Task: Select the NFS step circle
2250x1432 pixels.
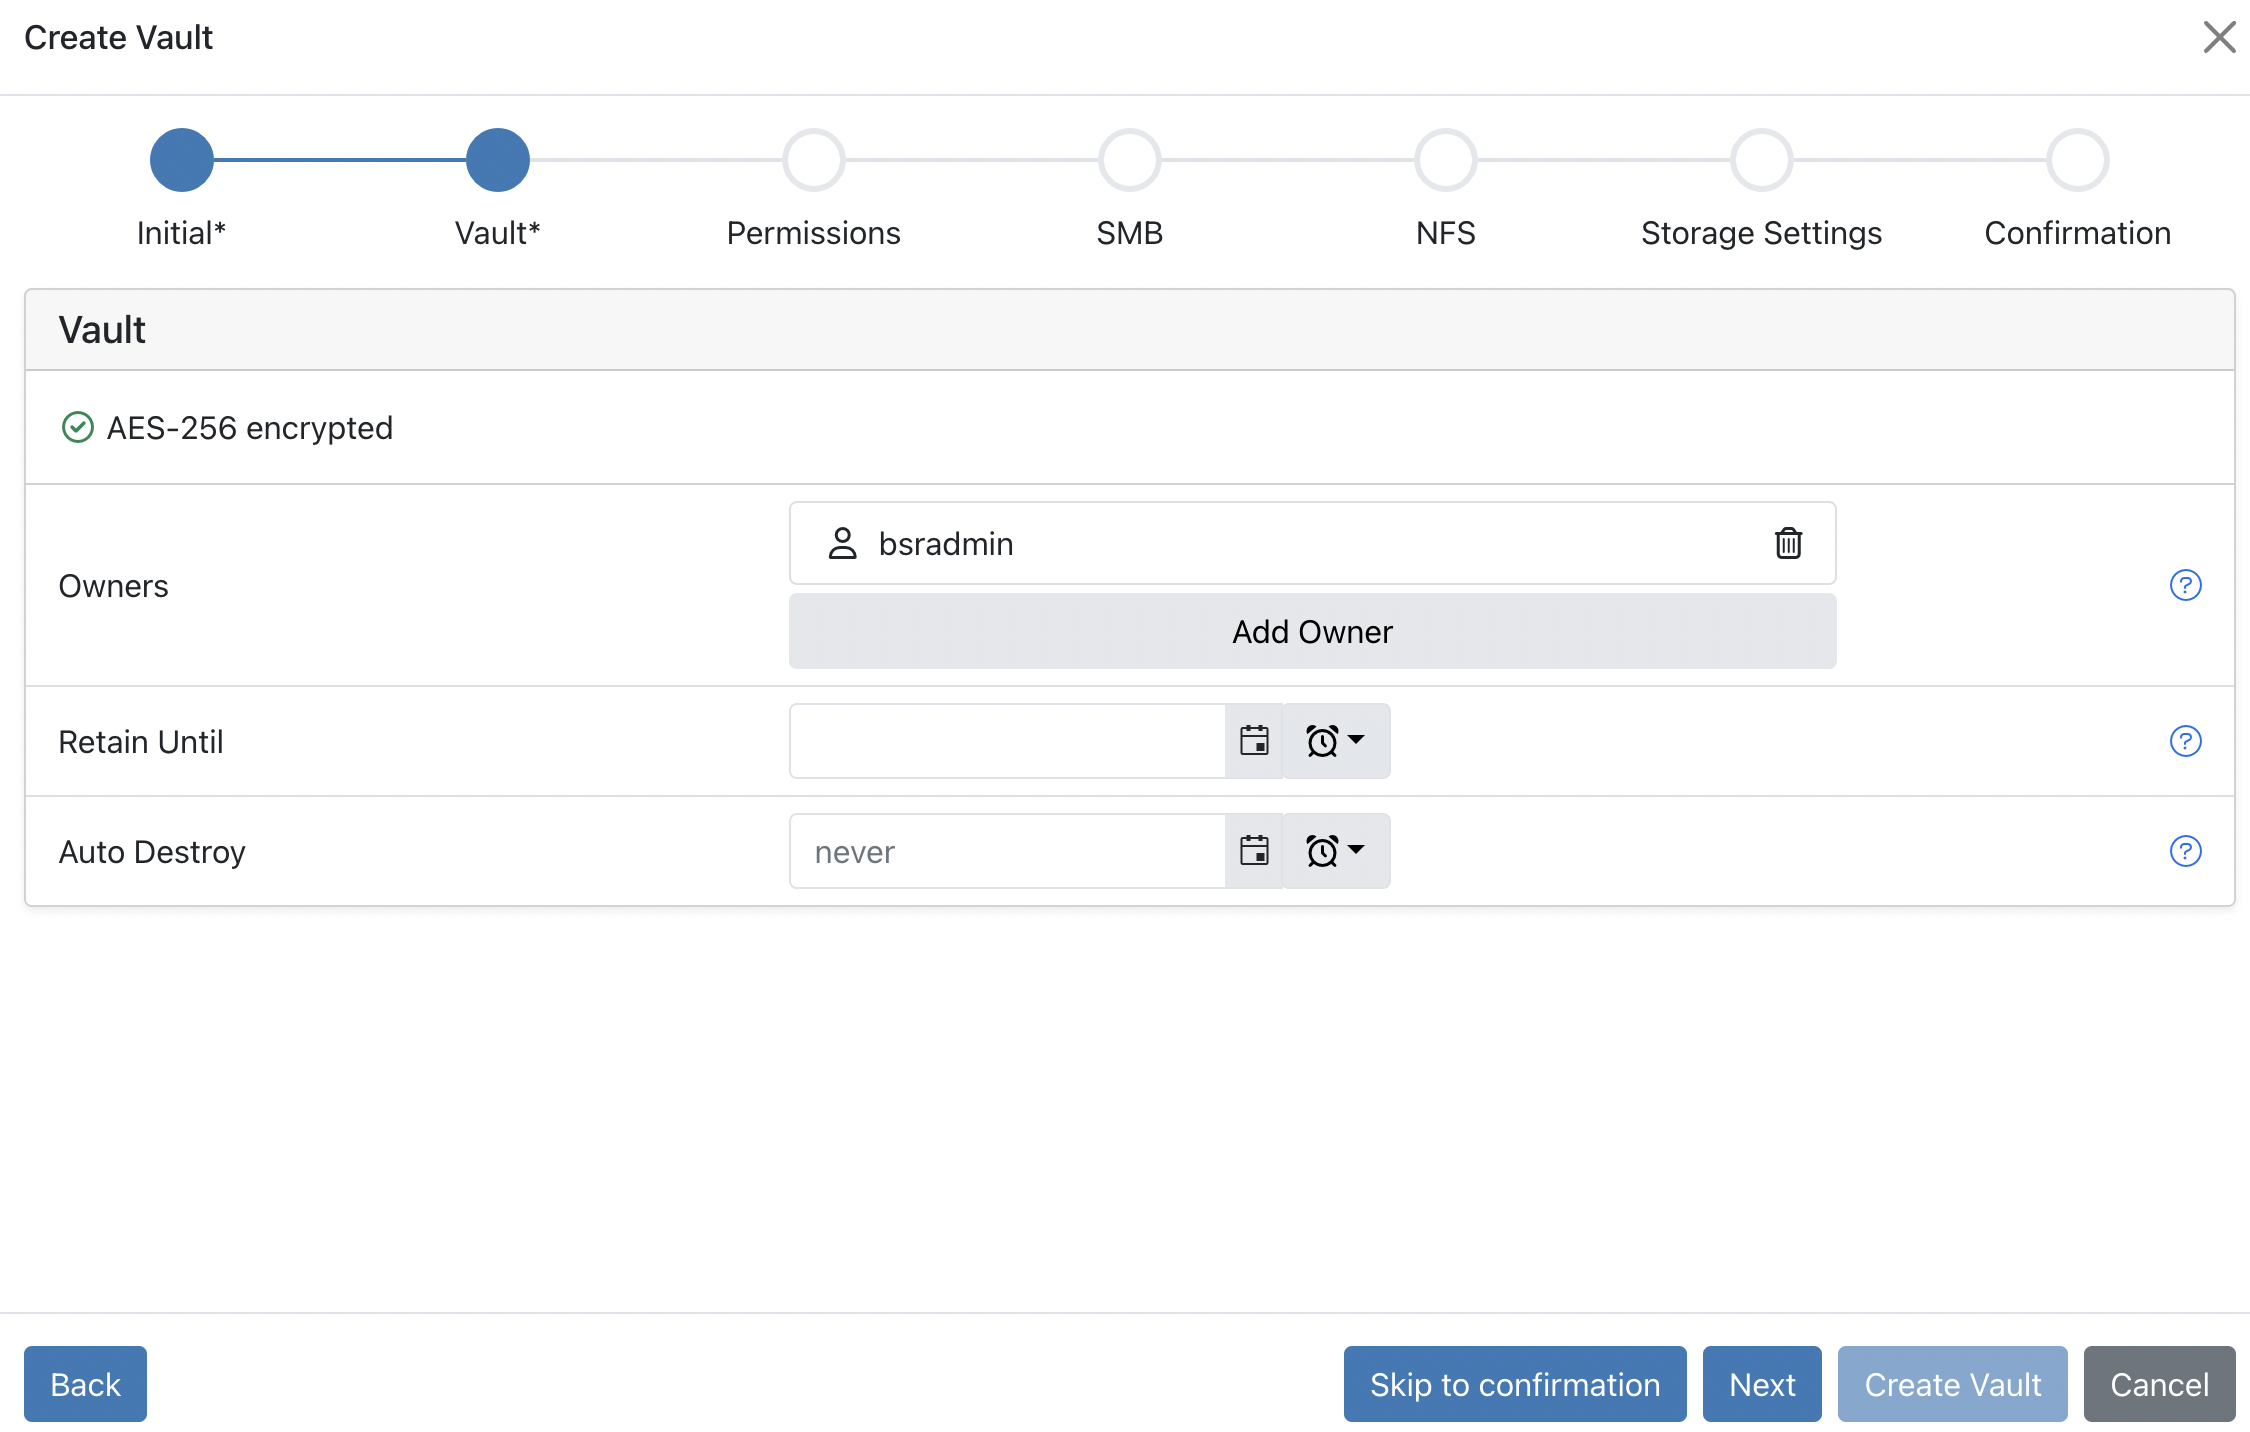Action: click(x=1445, y=160)
